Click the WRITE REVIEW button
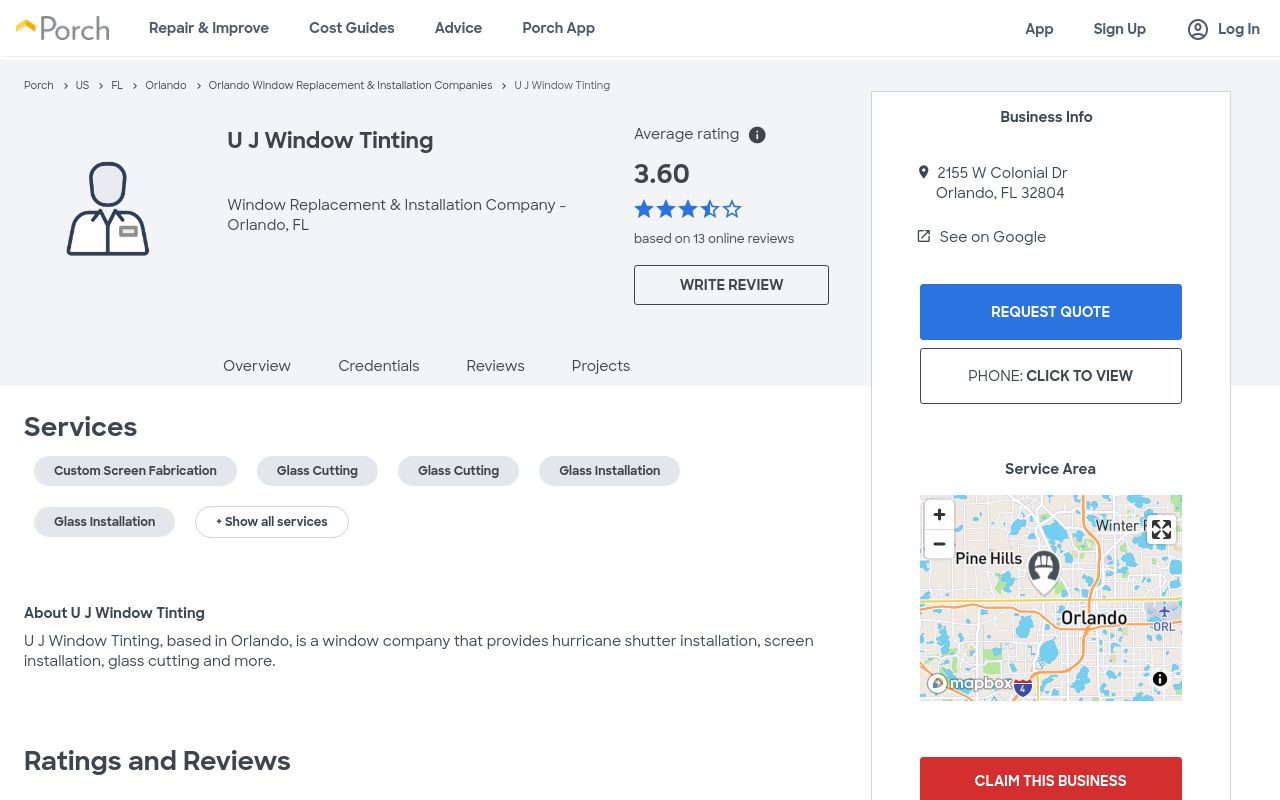Screen dimensions: 1280x800 (731, 285)
